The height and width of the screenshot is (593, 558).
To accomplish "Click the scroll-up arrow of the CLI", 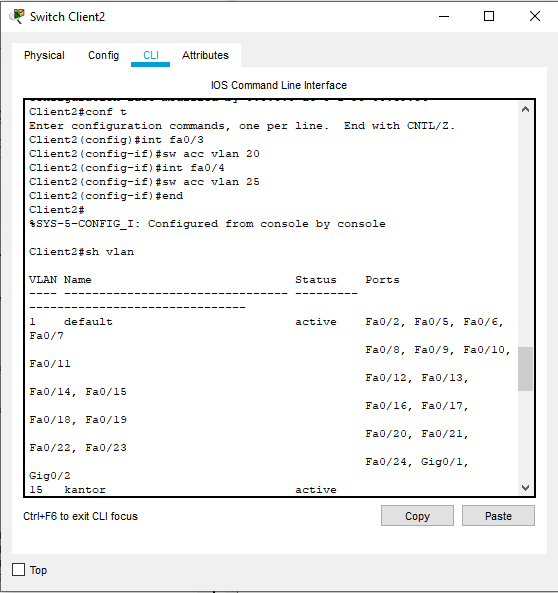I will [525, 110].
